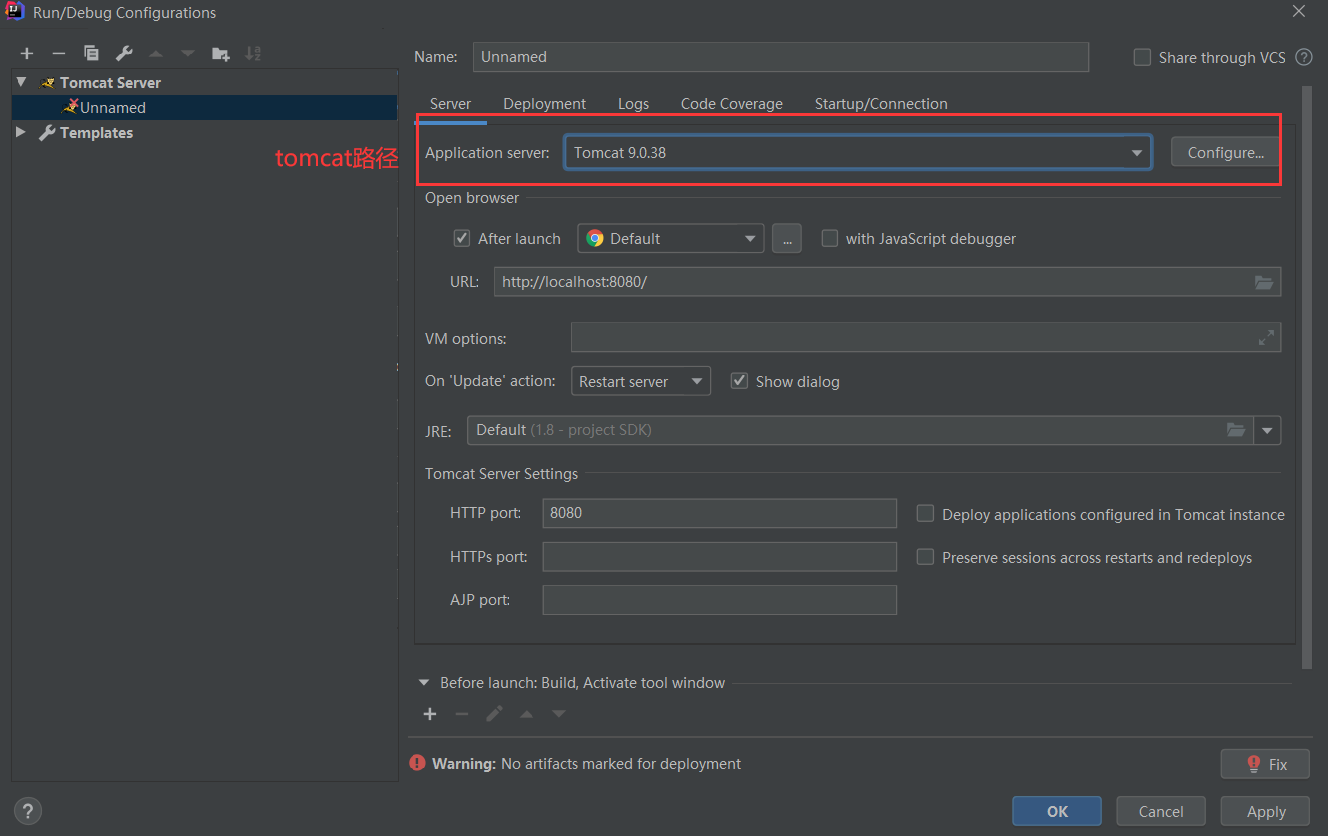Switch to the Logs tab

point(633,104)
